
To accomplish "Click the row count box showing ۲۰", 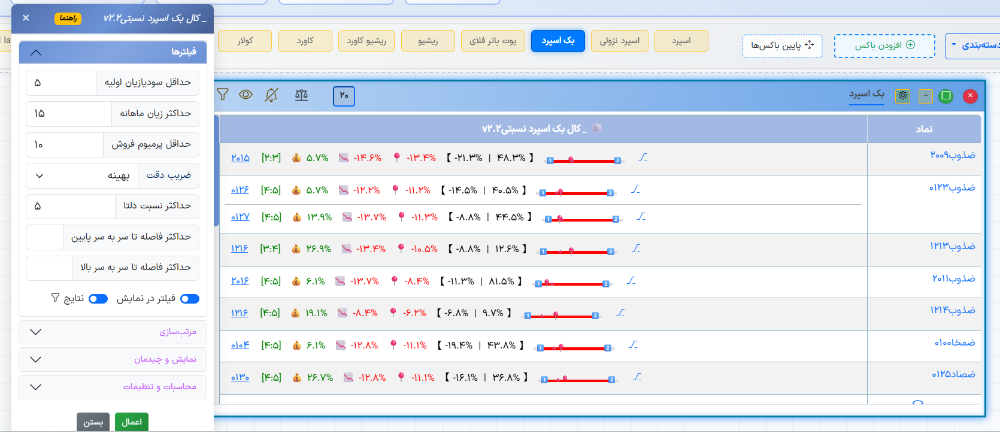I will (x=344, y=96).
